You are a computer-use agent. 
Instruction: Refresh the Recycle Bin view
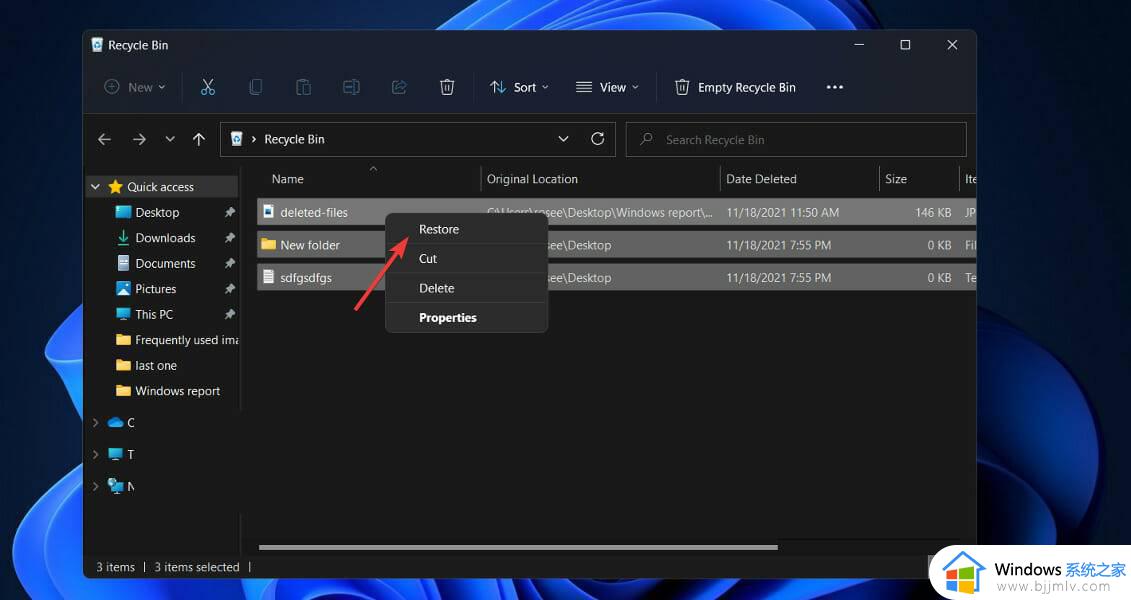[597, 138]
